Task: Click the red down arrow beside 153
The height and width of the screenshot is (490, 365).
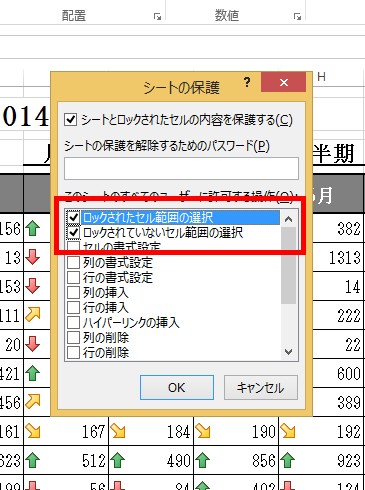Action: 33,286
